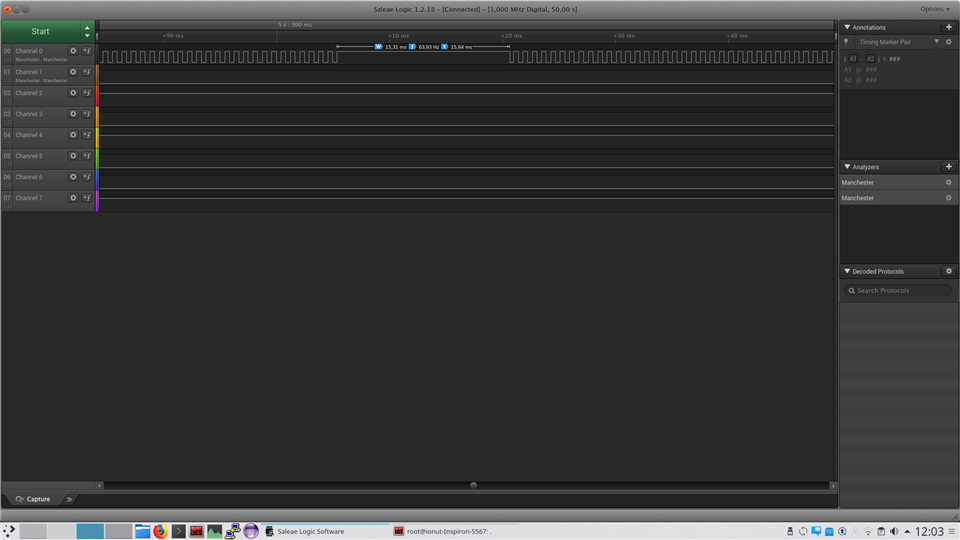Viewport: 960px width, 540px height.
Task: Click the horizontal scrollbar thumb
Action: click(x=473, y=486)
